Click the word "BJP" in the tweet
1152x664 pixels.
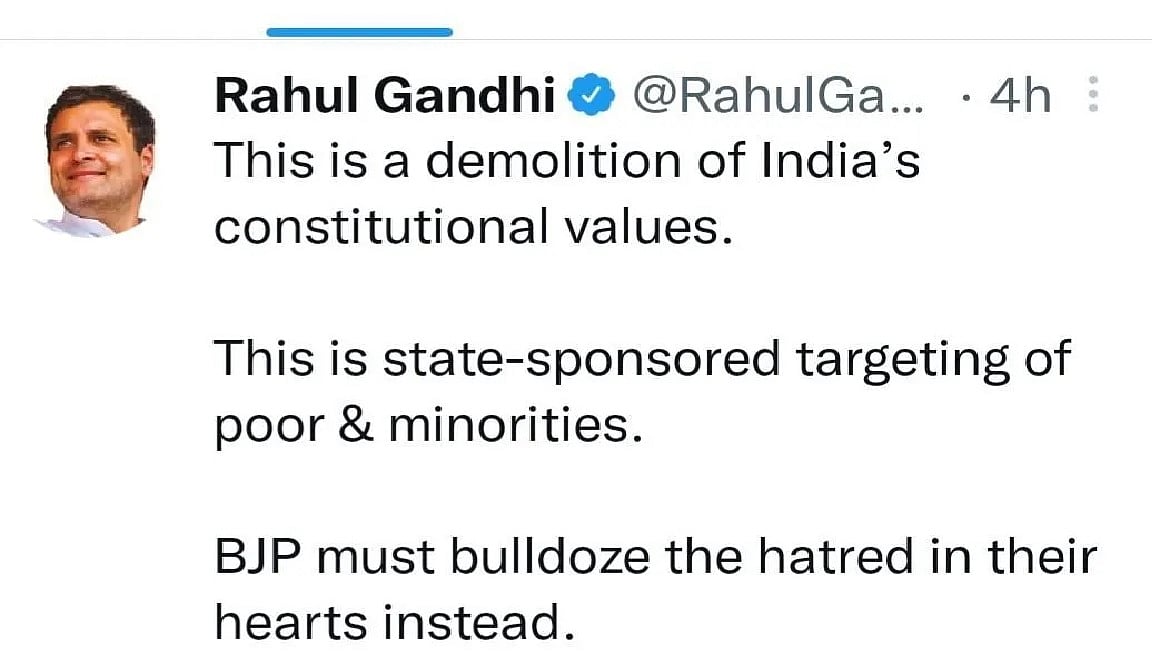pos(259,556)
